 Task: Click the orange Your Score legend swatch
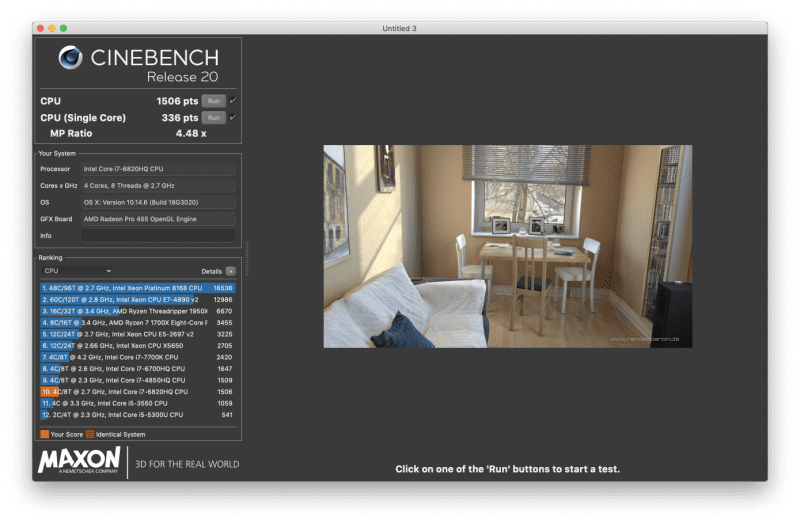click(x=45, y=435)
